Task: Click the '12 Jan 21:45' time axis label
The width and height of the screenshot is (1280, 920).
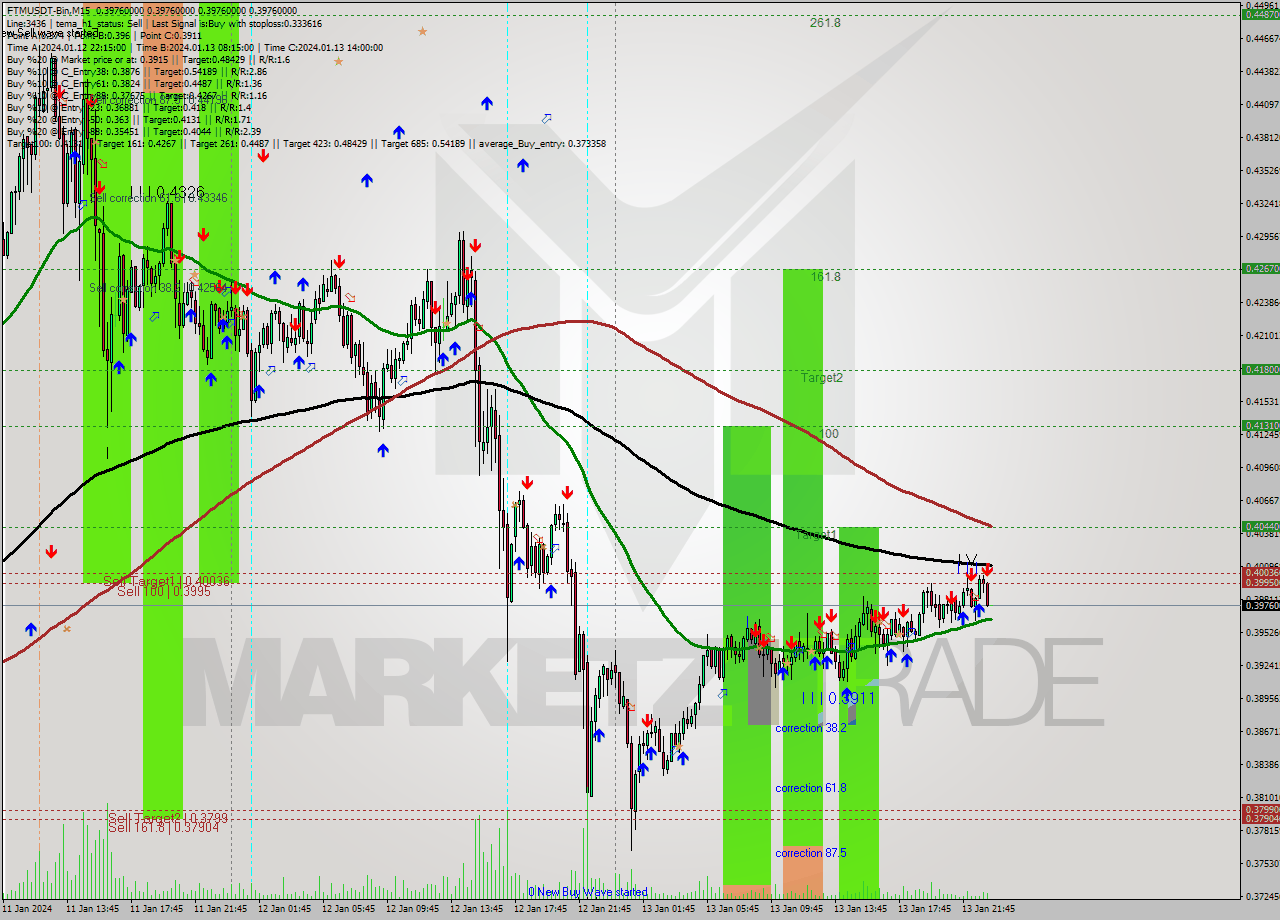Action: 606,909
